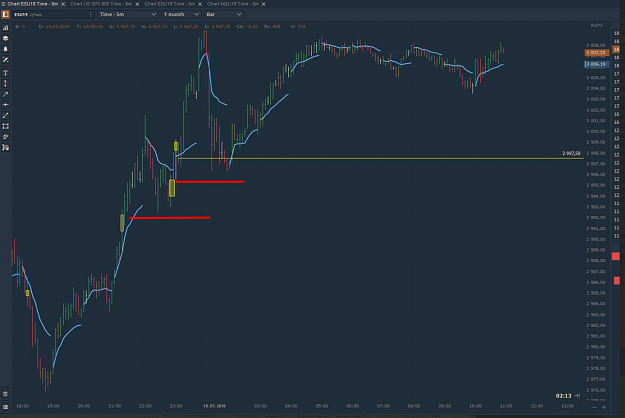Select the horizontal line drawing tool
625x418 pixels.
pyautogui.click(x=6, y=105)
